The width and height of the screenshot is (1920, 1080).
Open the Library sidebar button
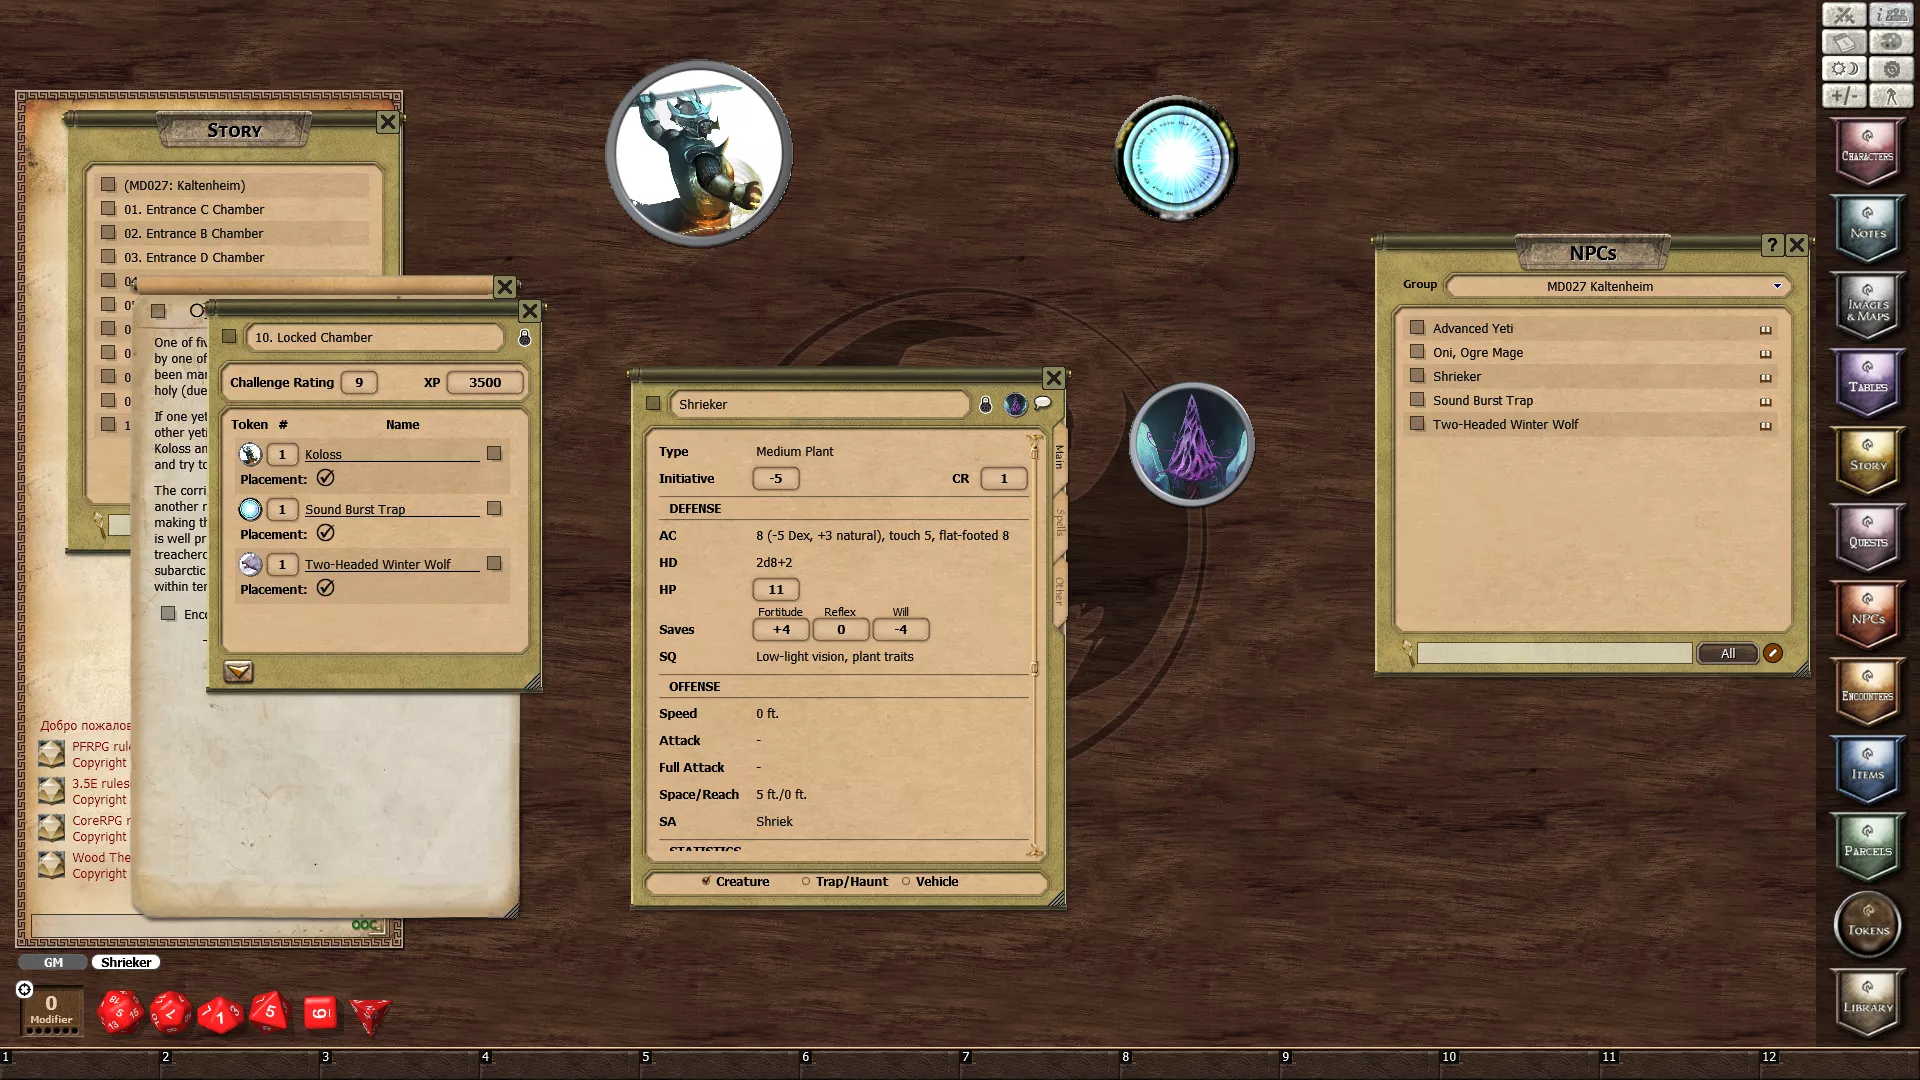(1867, 1004)
